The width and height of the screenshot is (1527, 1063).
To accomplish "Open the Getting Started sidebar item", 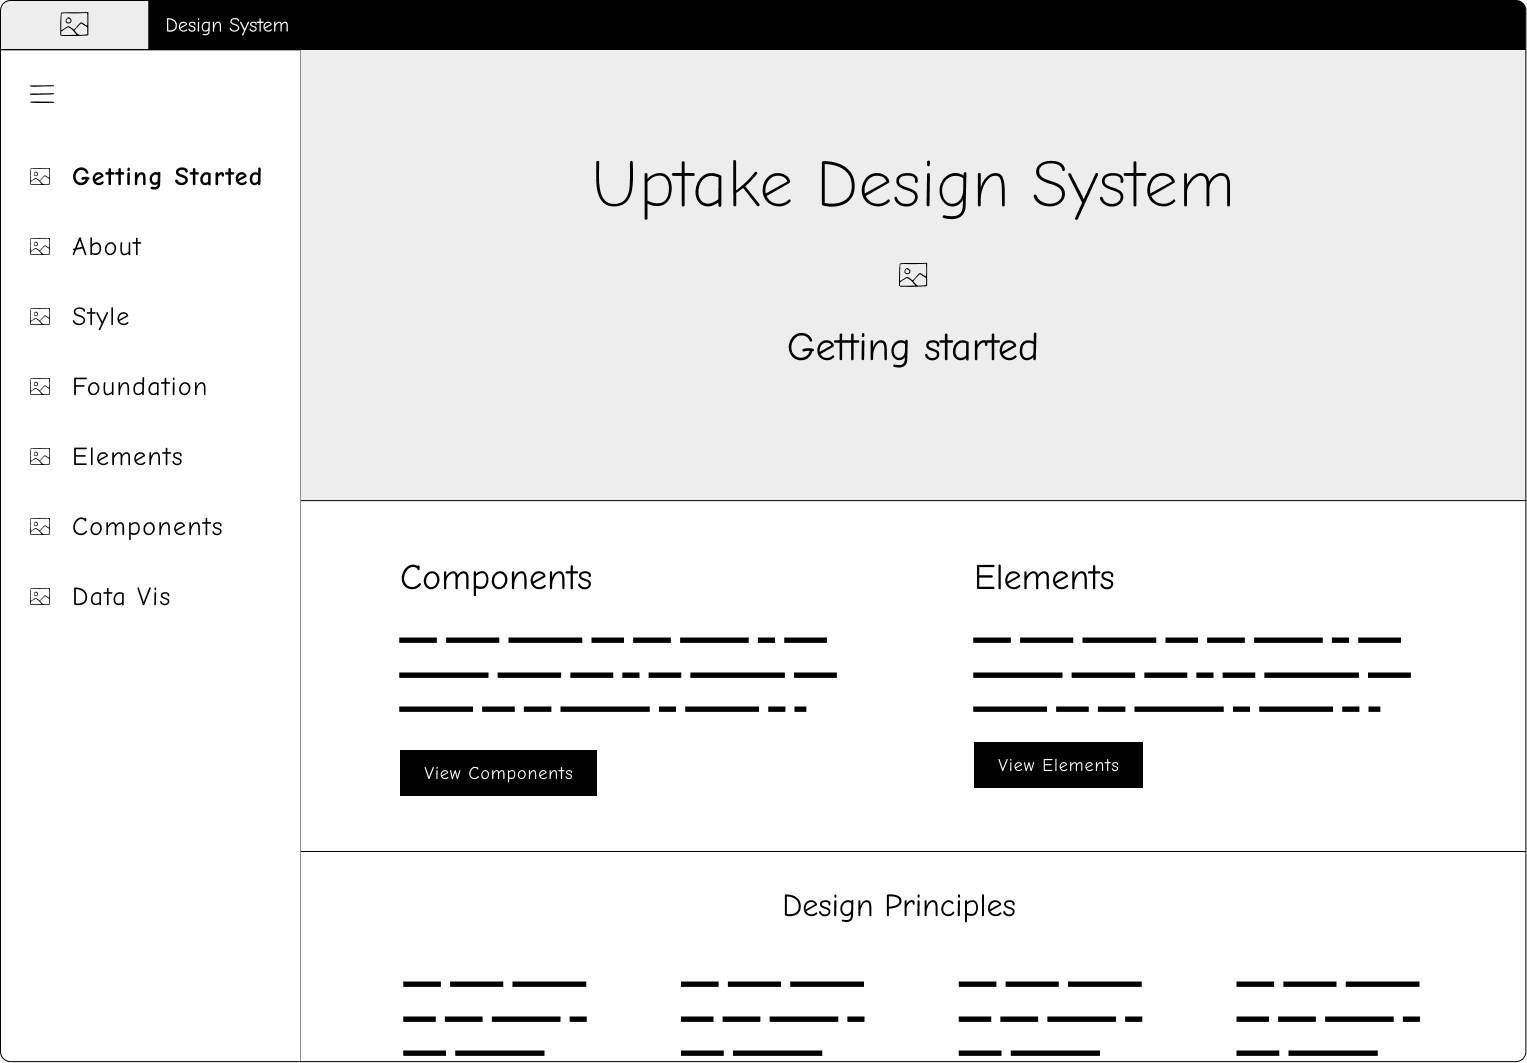I will point(167,177).
